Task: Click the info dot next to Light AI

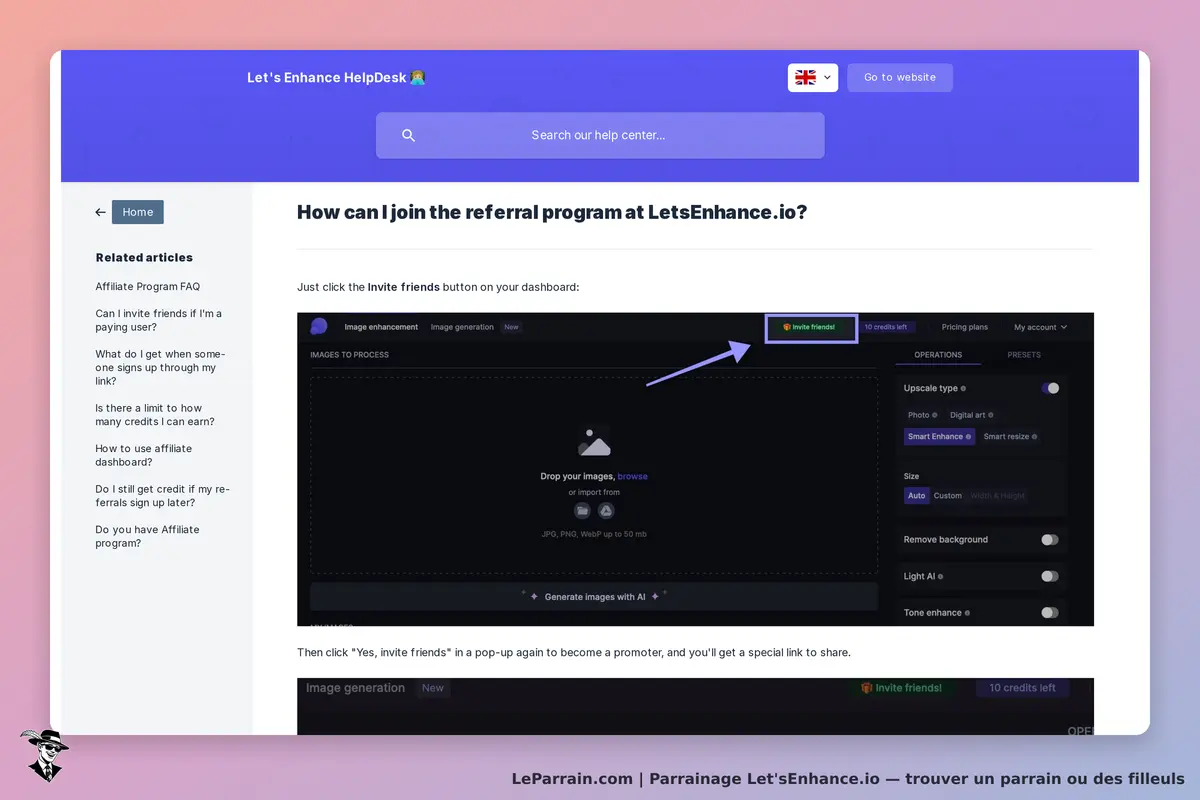Action: 941,576
